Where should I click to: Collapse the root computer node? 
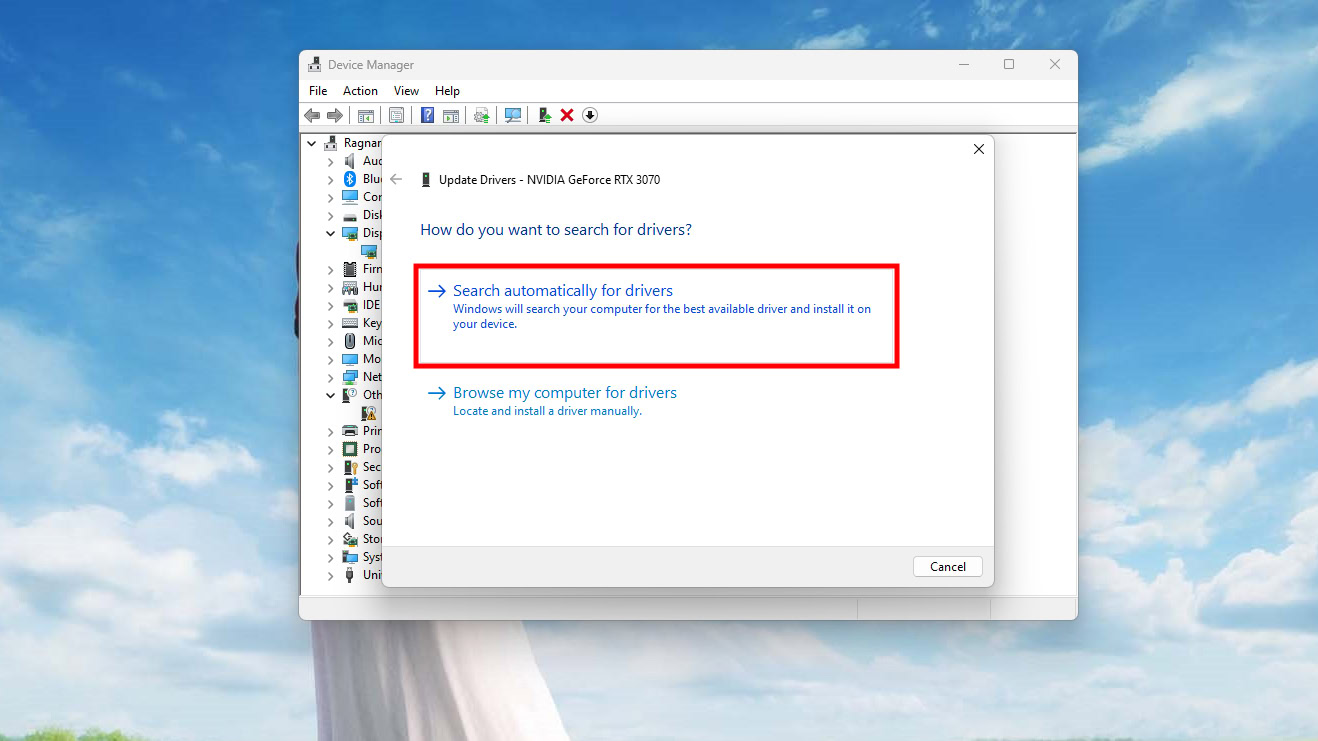[312, 143]
